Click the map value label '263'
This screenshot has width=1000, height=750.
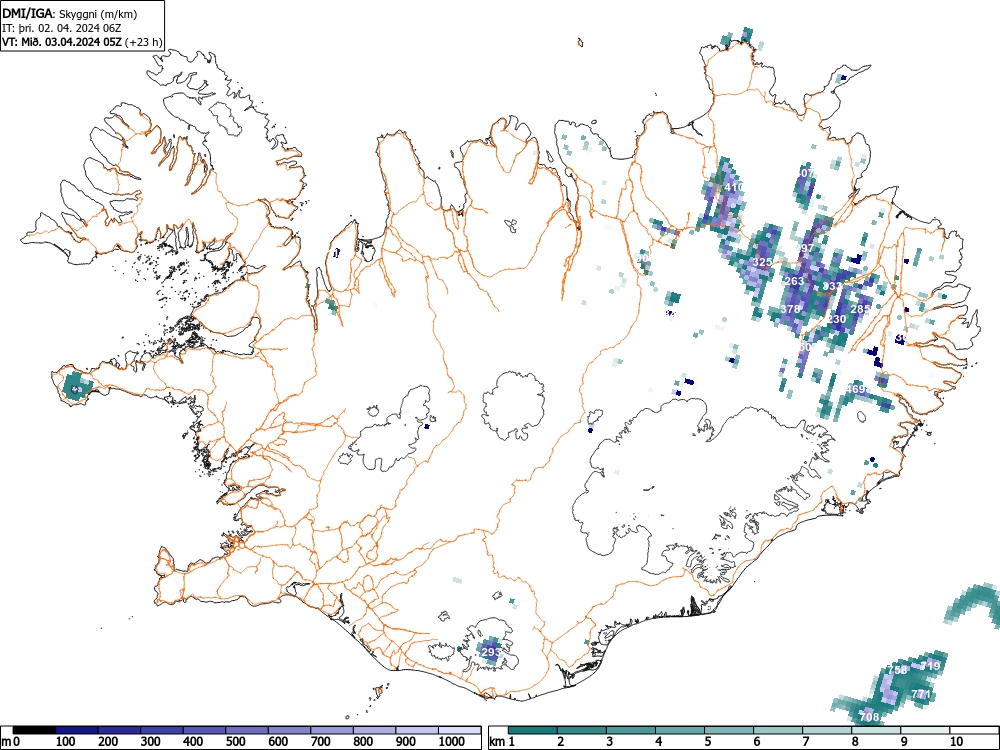tap(794, 281)
